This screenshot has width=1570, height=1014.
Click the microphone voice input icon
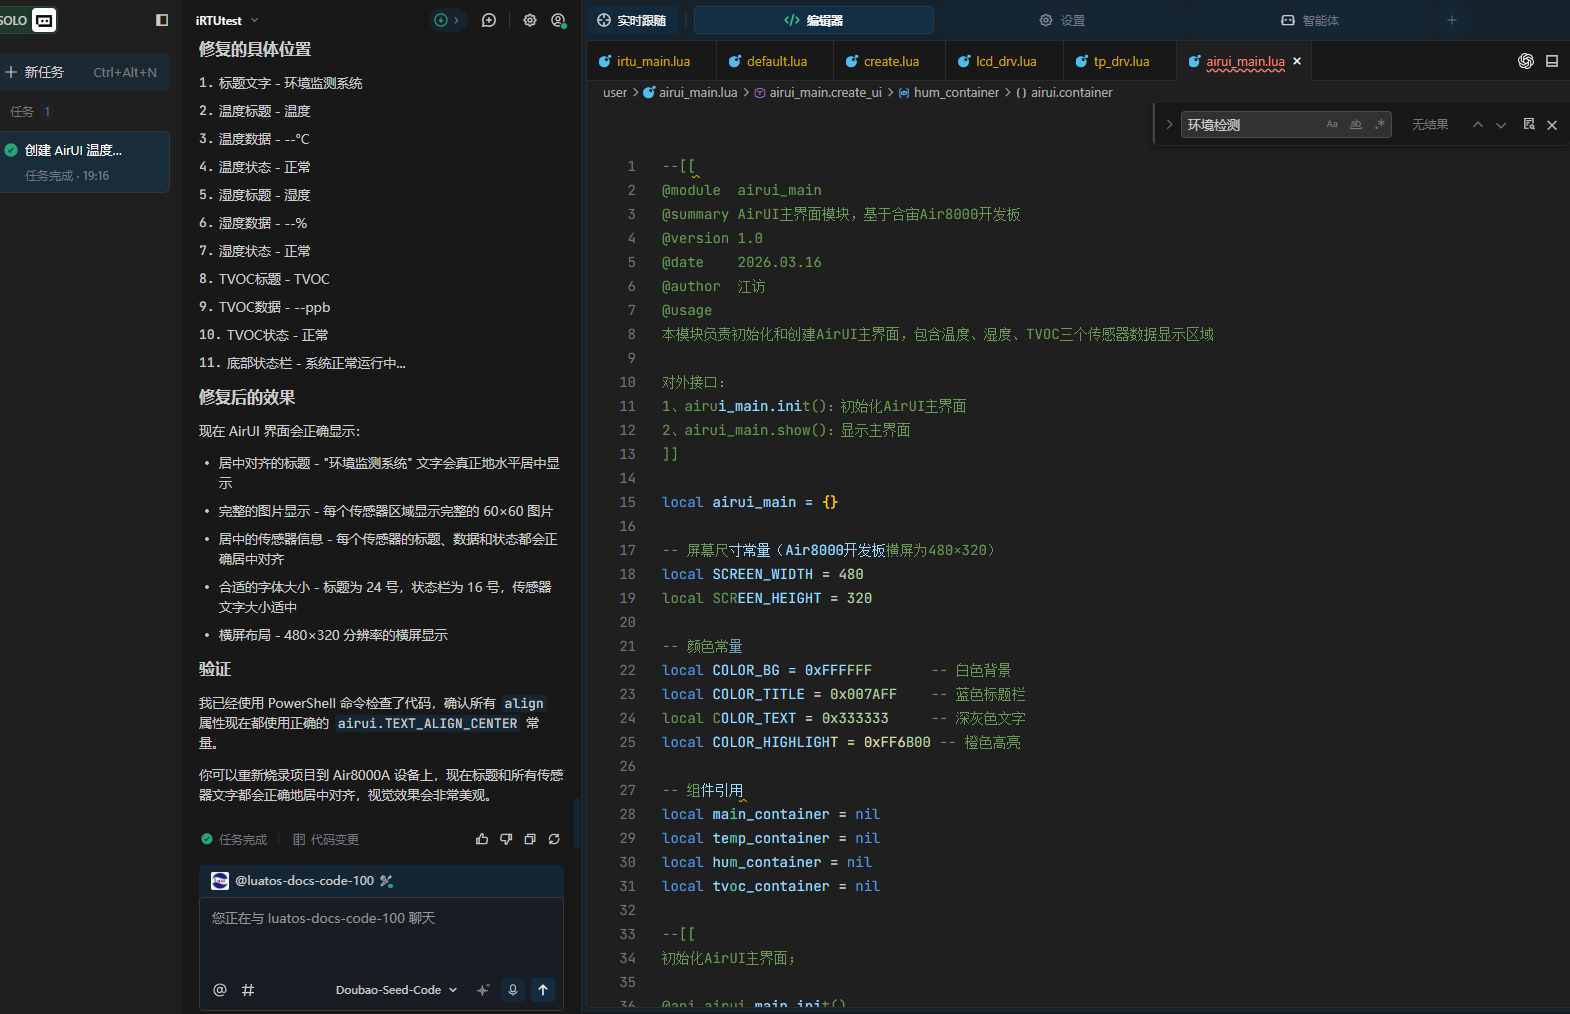513,990
